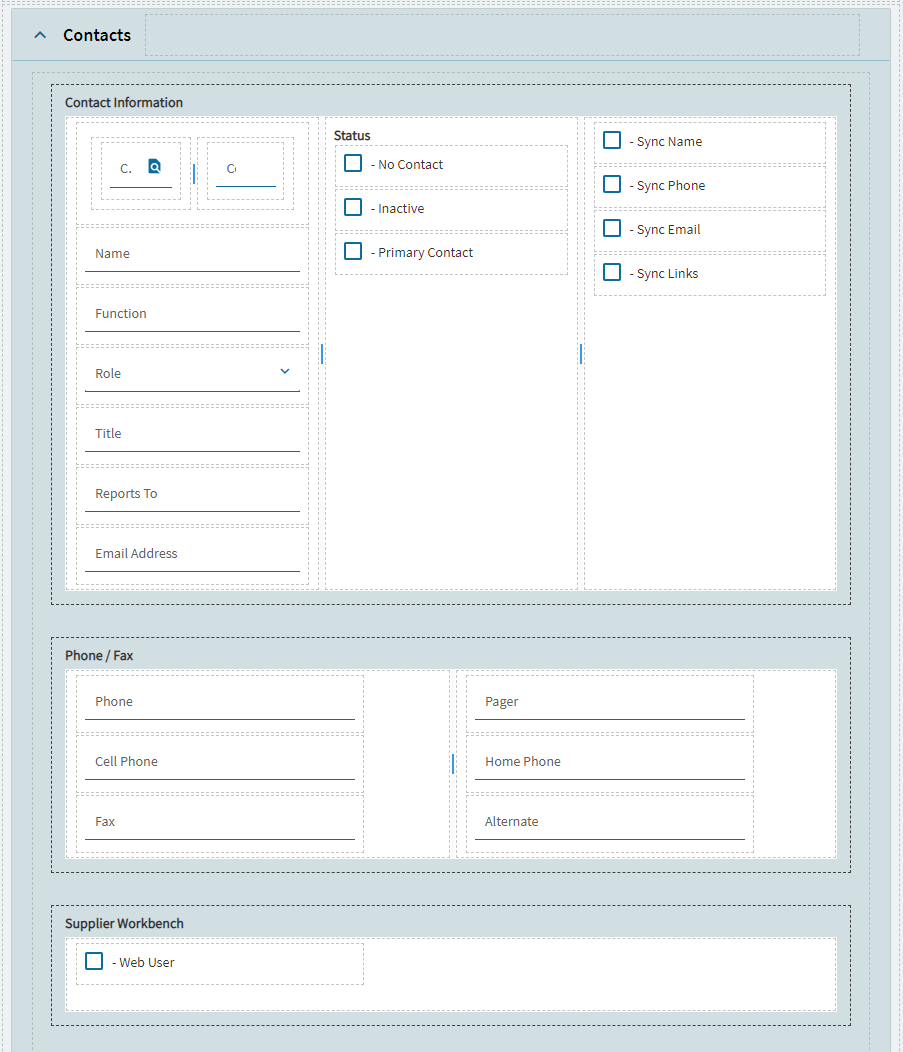The image size is (903, 1052).
Task: Click the column splitter between code fields
Action: click(x=194, y=174)
